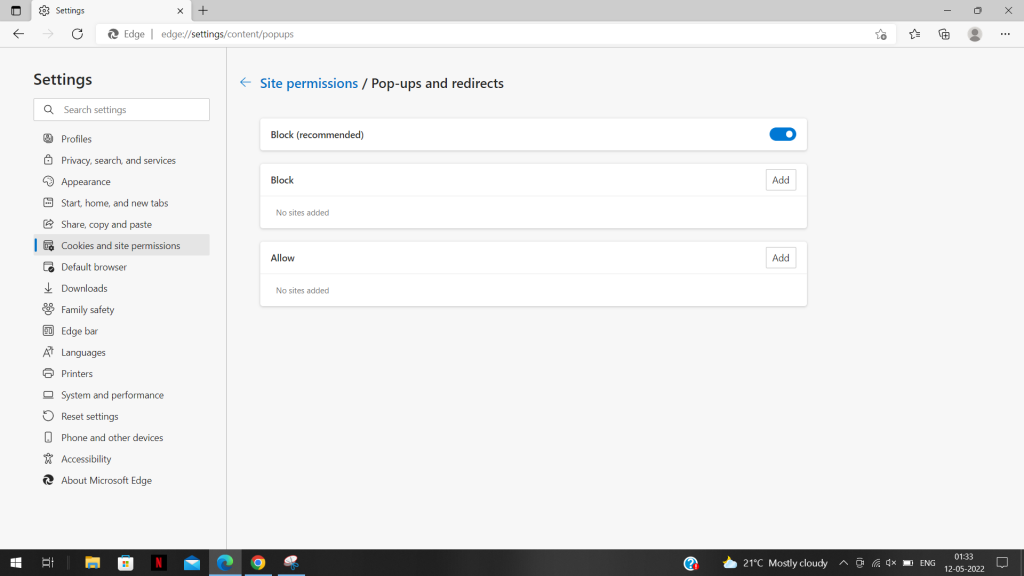Open the Favorites list icon

coord(914,34)
